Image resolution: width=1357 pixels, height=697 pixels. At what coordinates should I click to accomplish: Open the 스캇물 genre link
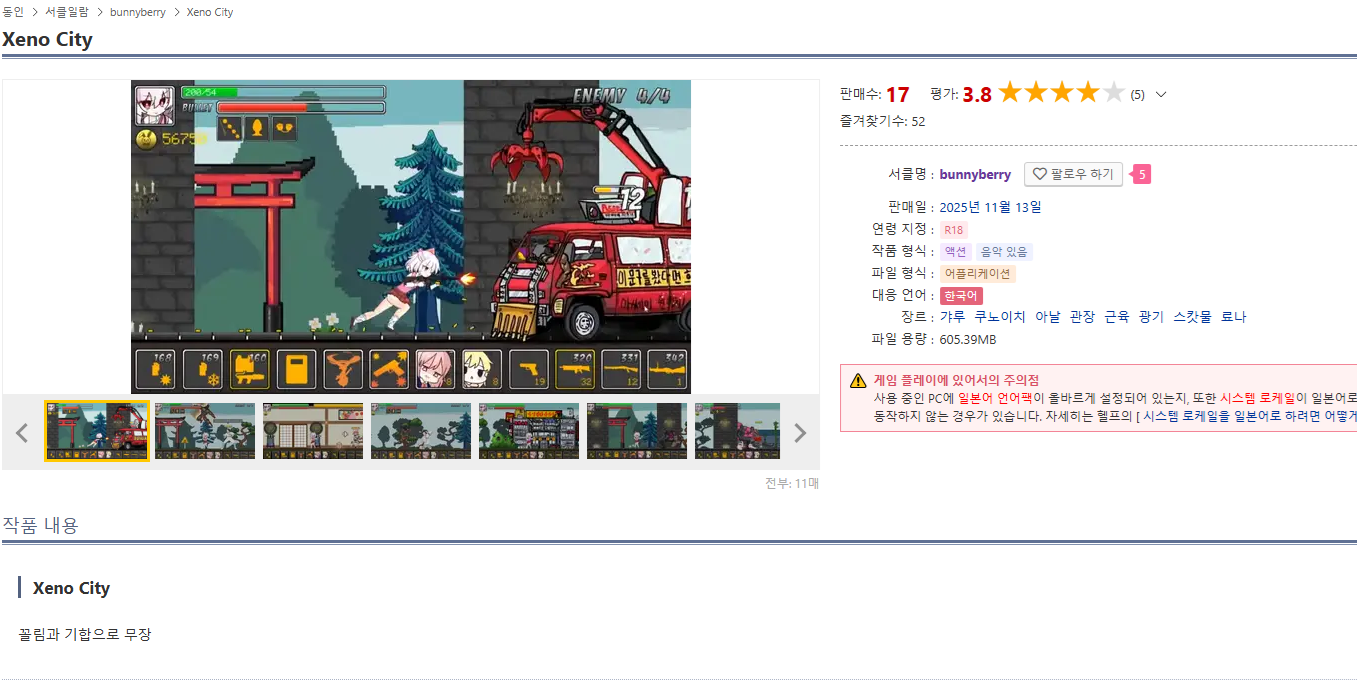point(1192,317)
